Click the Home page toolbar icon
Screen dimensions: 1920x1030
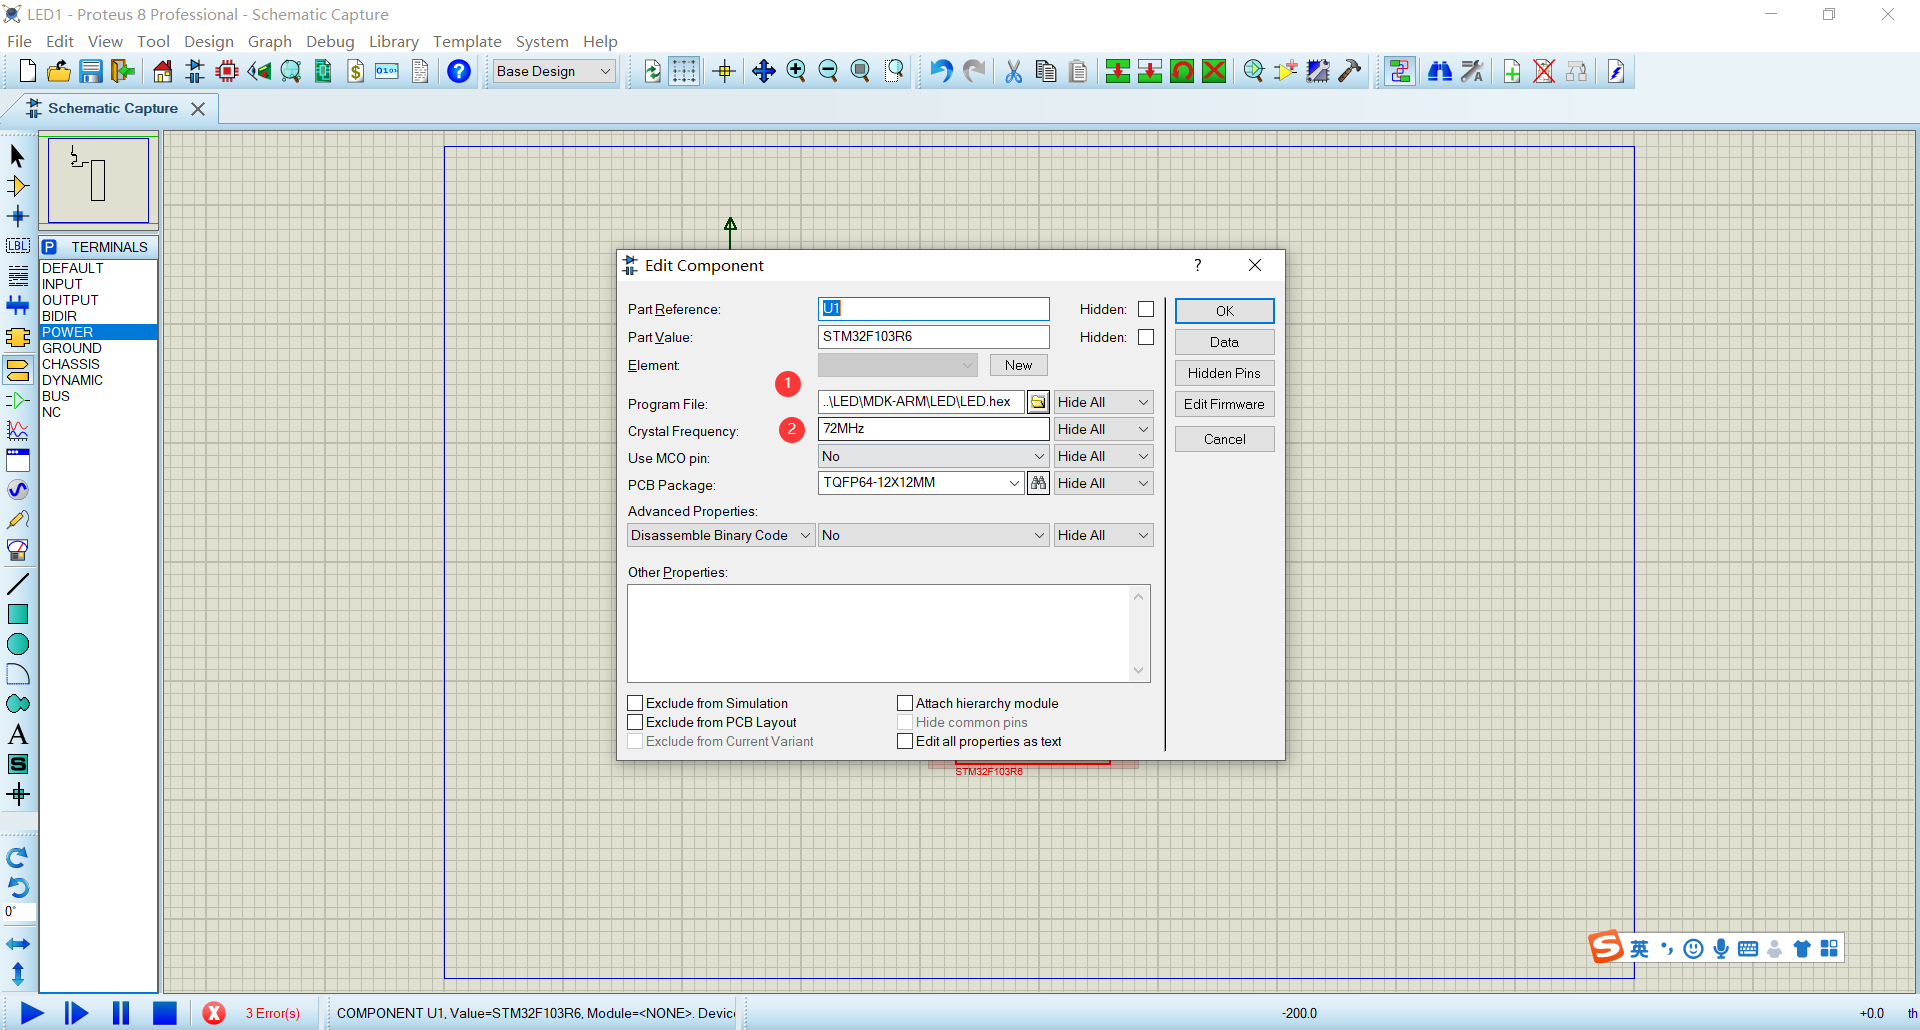coord(162,71)
